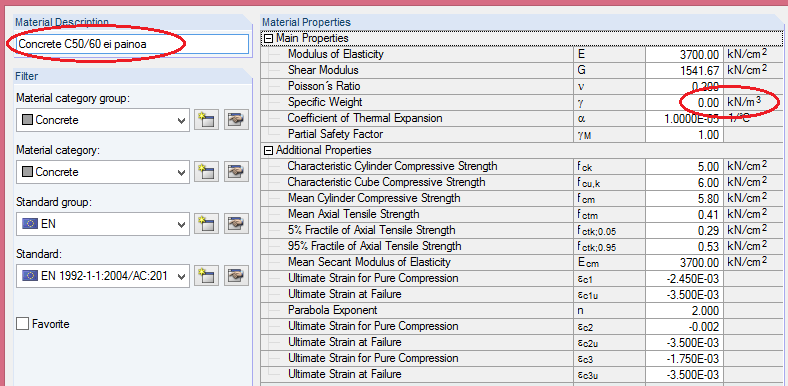788x386 pixels.
Task: Click create-new icon beside Material category group
Action: (207, 120)
